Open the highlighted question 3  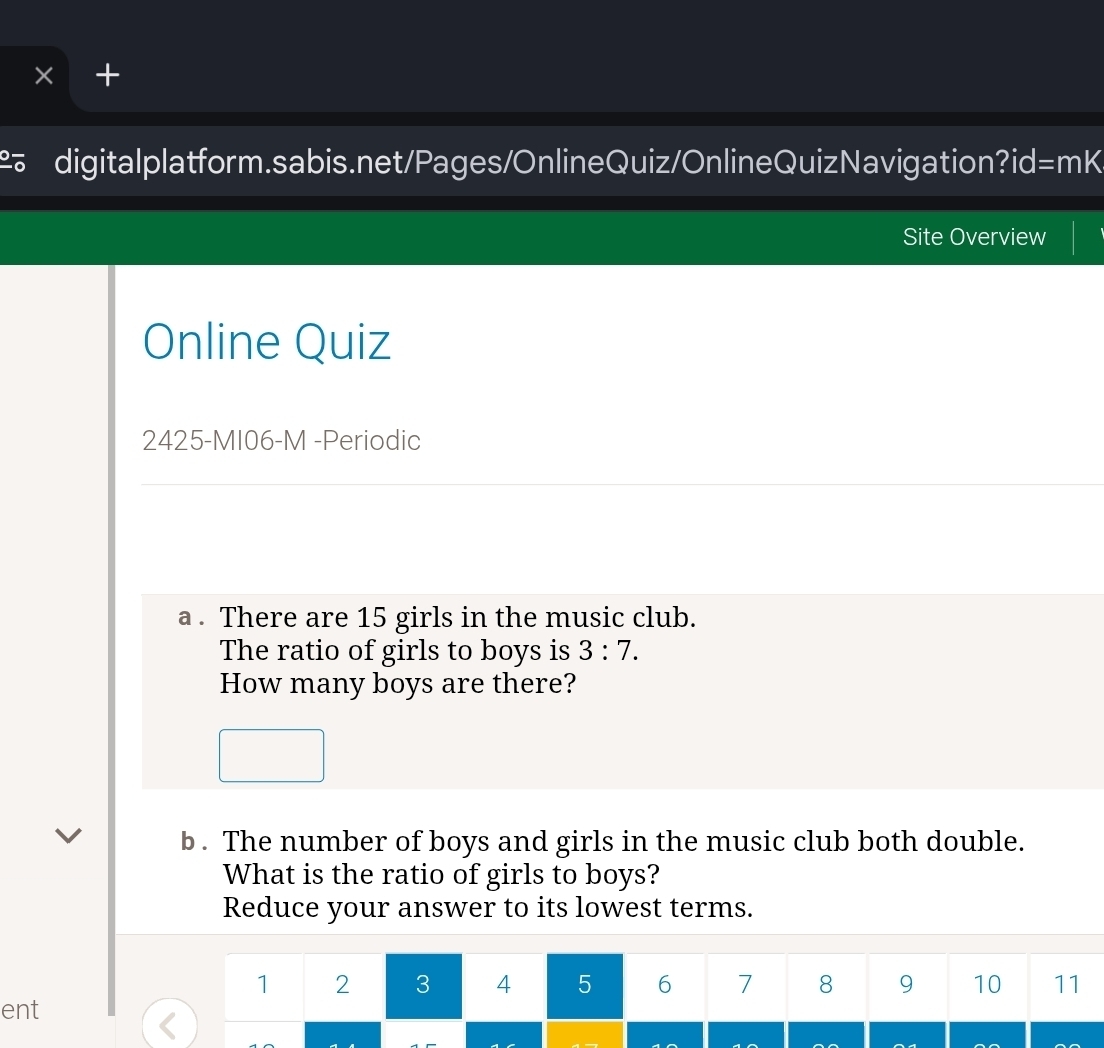423,985
